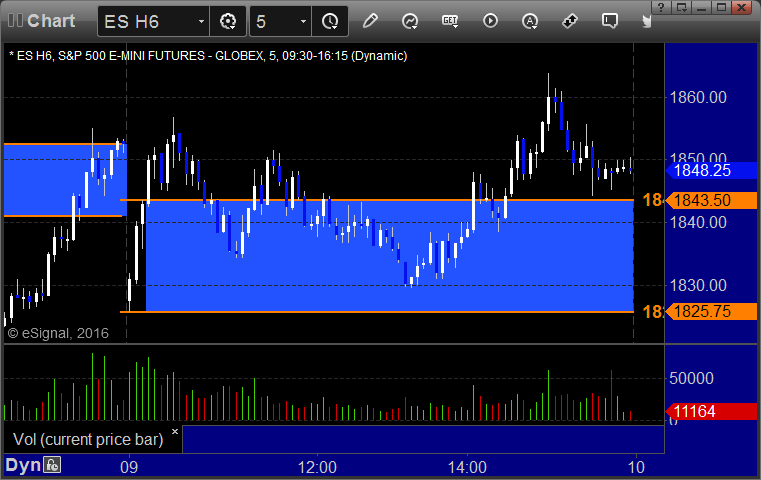Click the 1860.00 price axis label
This screenshot has height=480, width=761.
698,97
